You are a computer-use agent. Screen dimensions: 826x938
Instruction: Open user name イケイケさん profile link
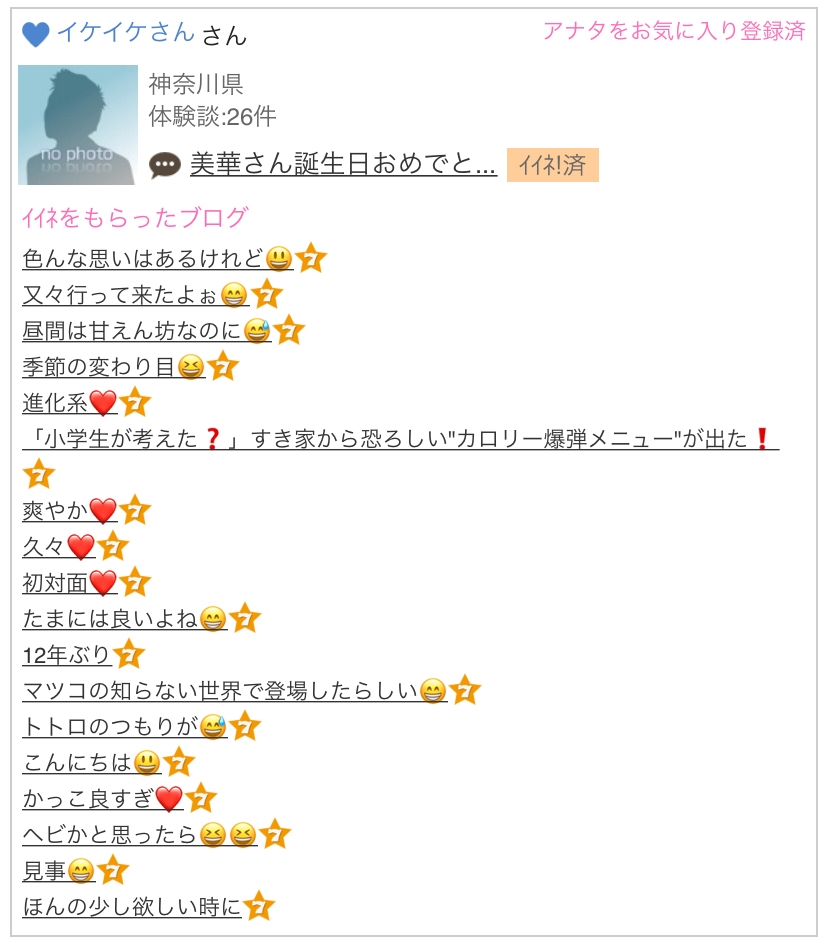point(126,32)
